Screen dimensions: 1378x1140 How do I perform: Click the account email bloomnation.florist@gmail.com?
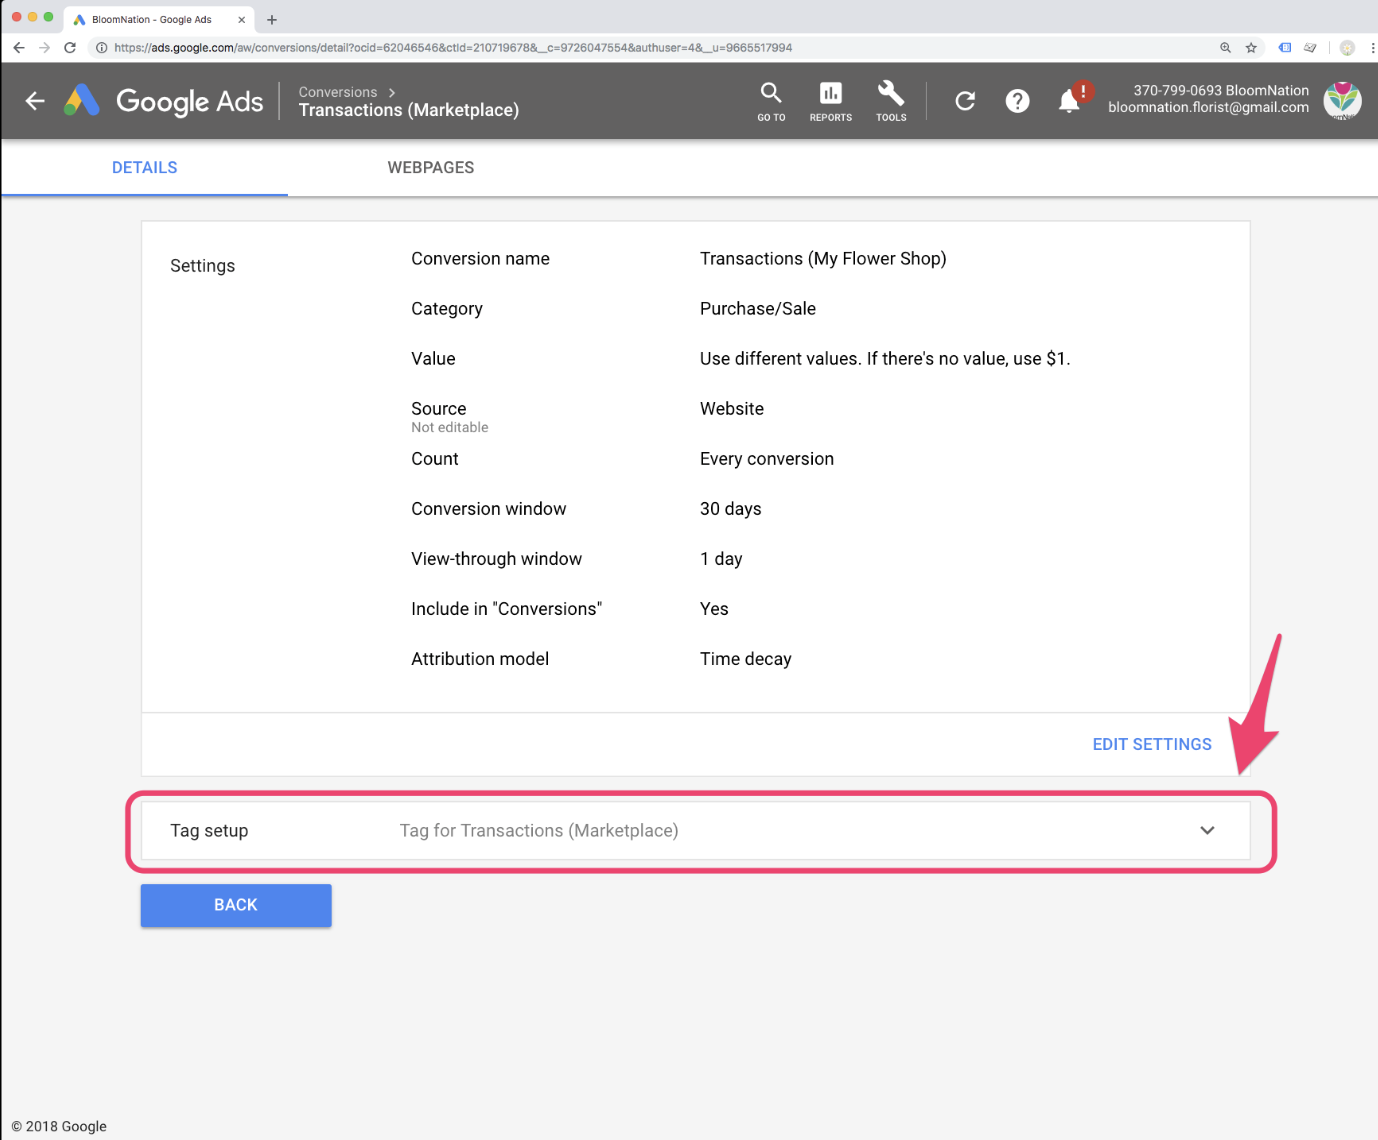coord(1208,108)
